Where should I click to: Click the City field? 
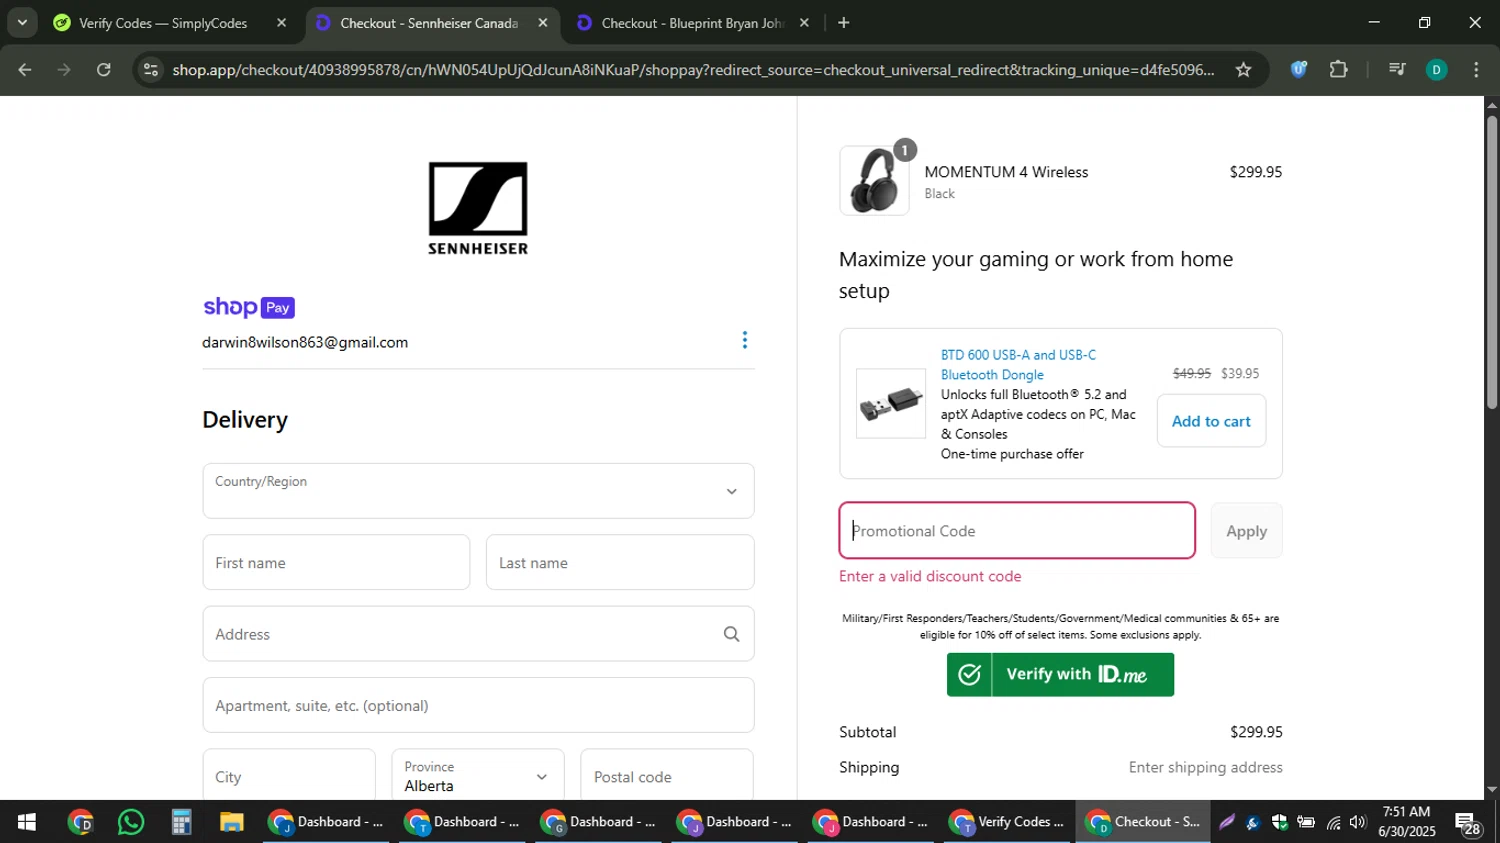click(x=289, y=776)
